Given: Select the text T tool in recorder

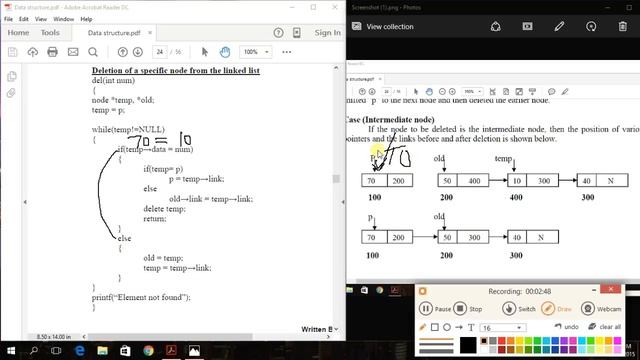Looking at the screenshot, I should (x=471, y=327).
